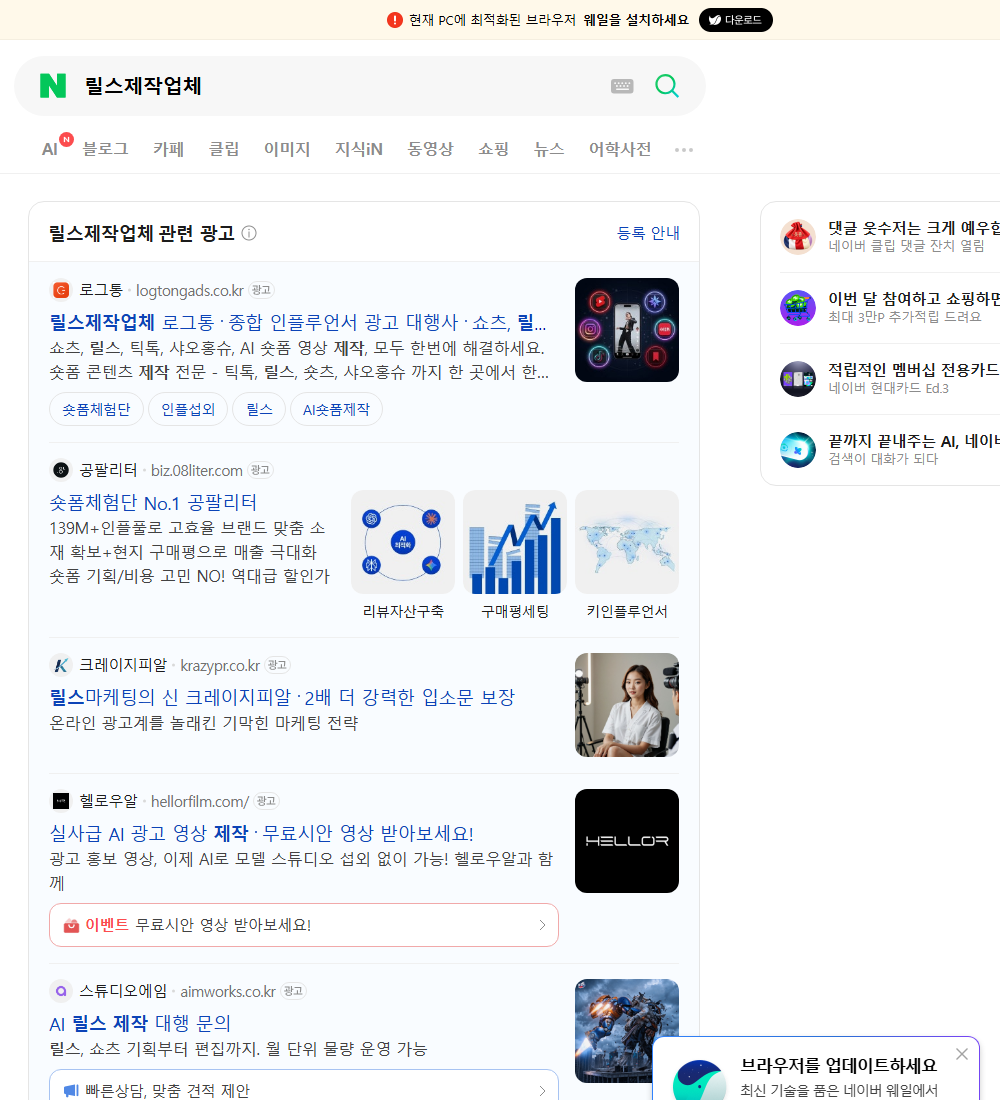The width and height of the screenshot is (1000, 1100).
Task: Open the AI tab
Action: (50, 149)
